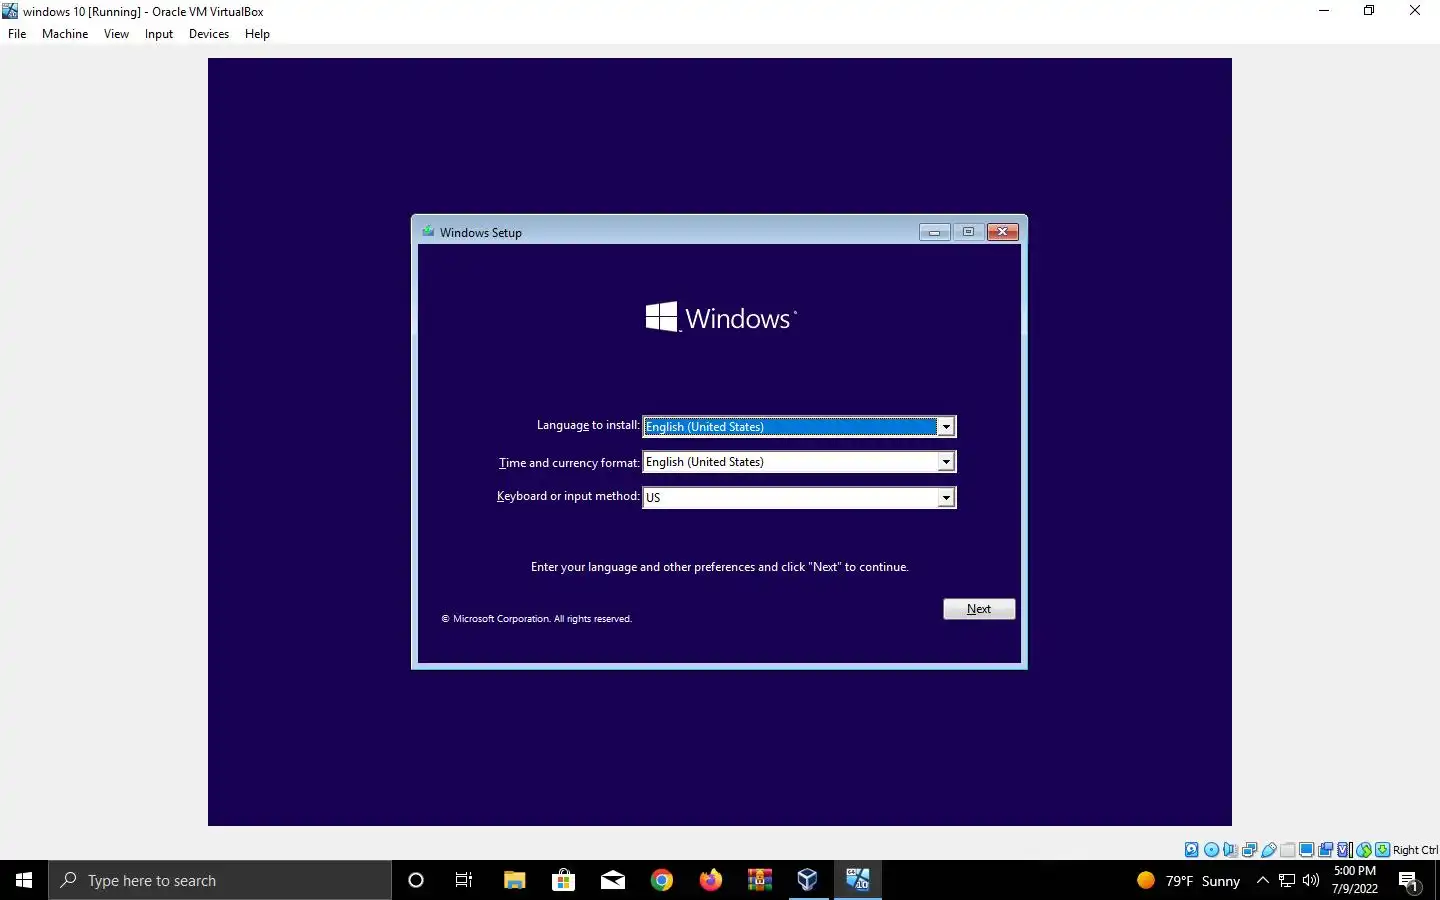Switch to VirtualBox Manager taskbar icon
This screenshot has height=900, width=1440.
coord(808,880)
